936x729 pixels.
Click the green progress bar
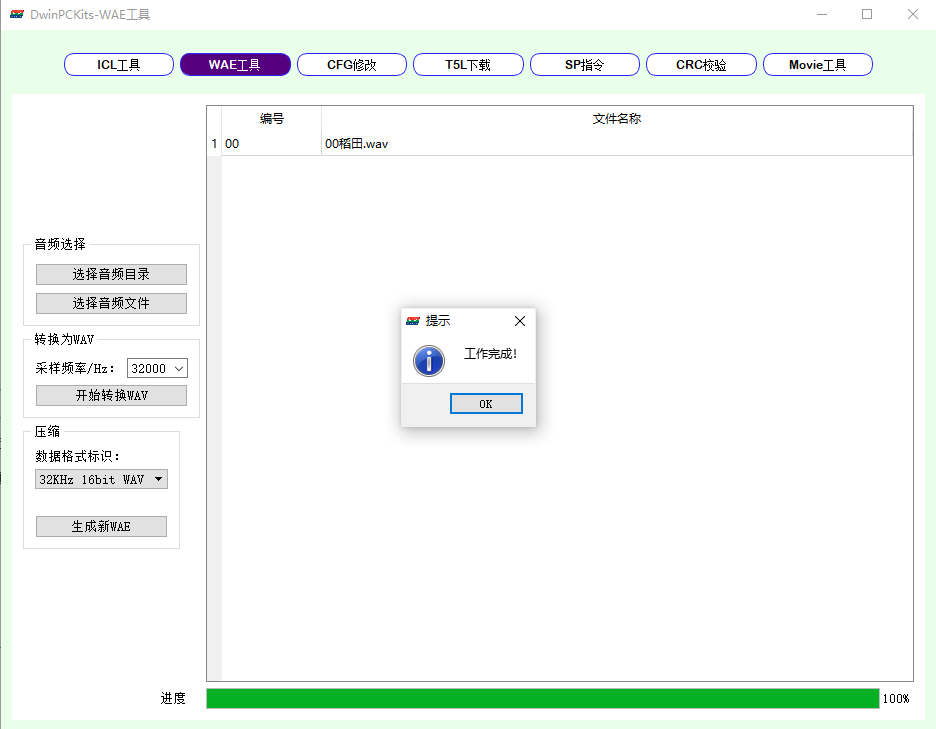point(542,698)
